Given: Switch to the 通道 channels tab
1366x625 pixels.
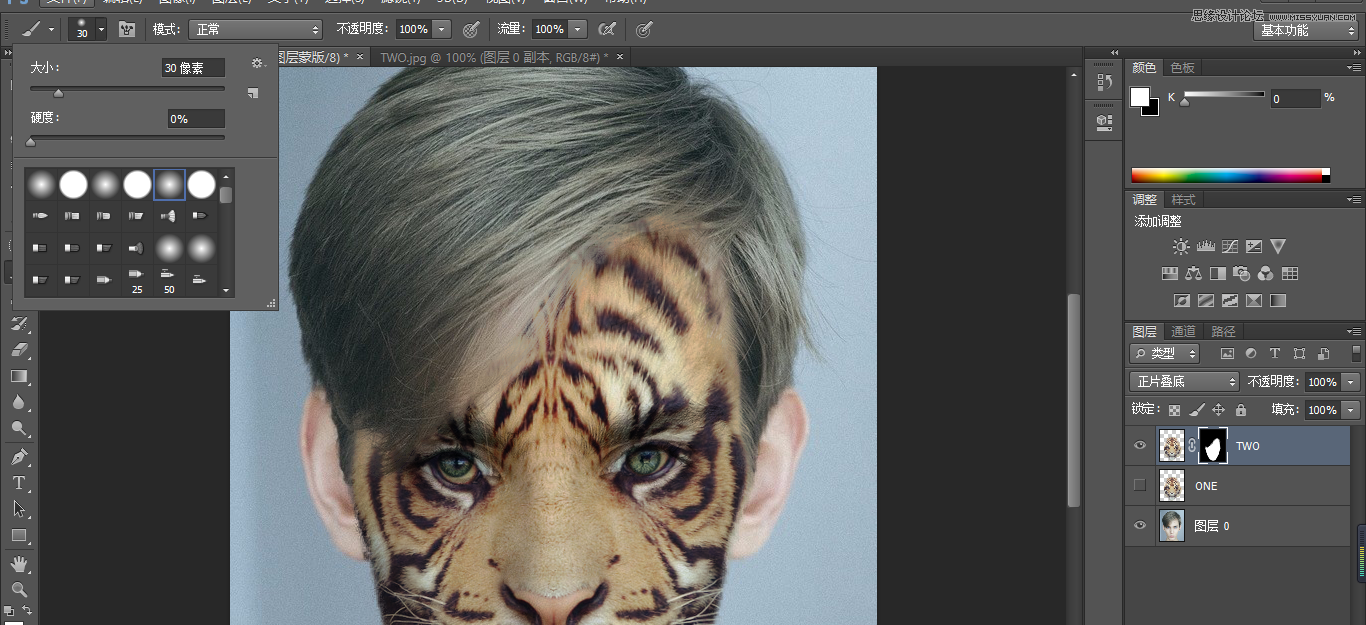Looking at the screenshot, I should (1183, 331).
